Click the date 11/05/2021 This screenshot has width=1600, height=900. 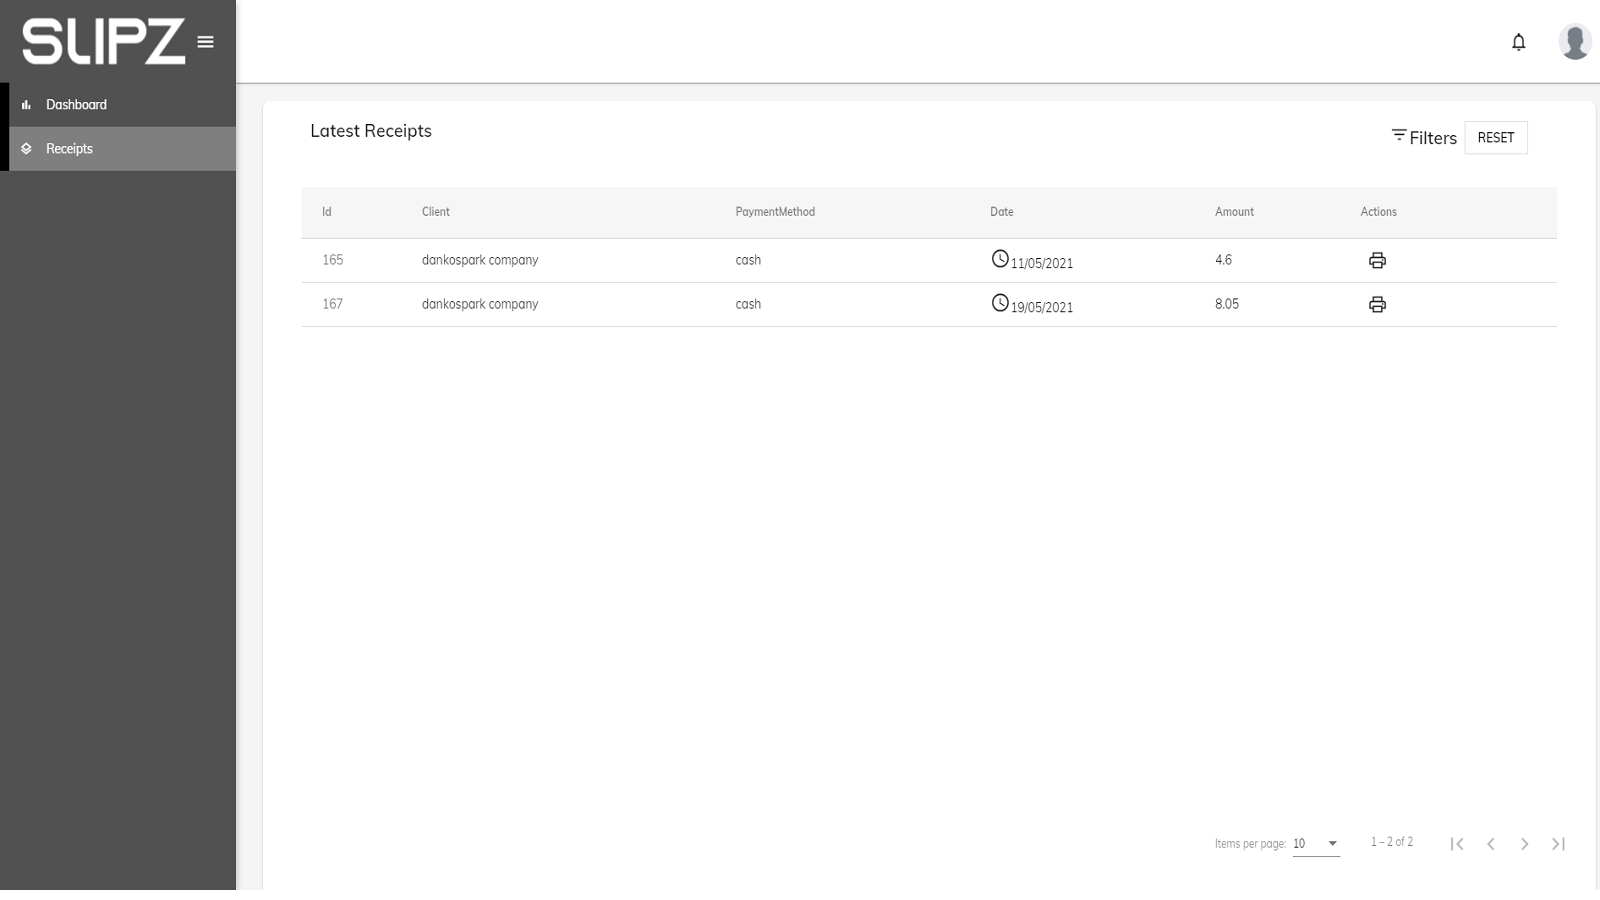click(x=1042, y=264)
